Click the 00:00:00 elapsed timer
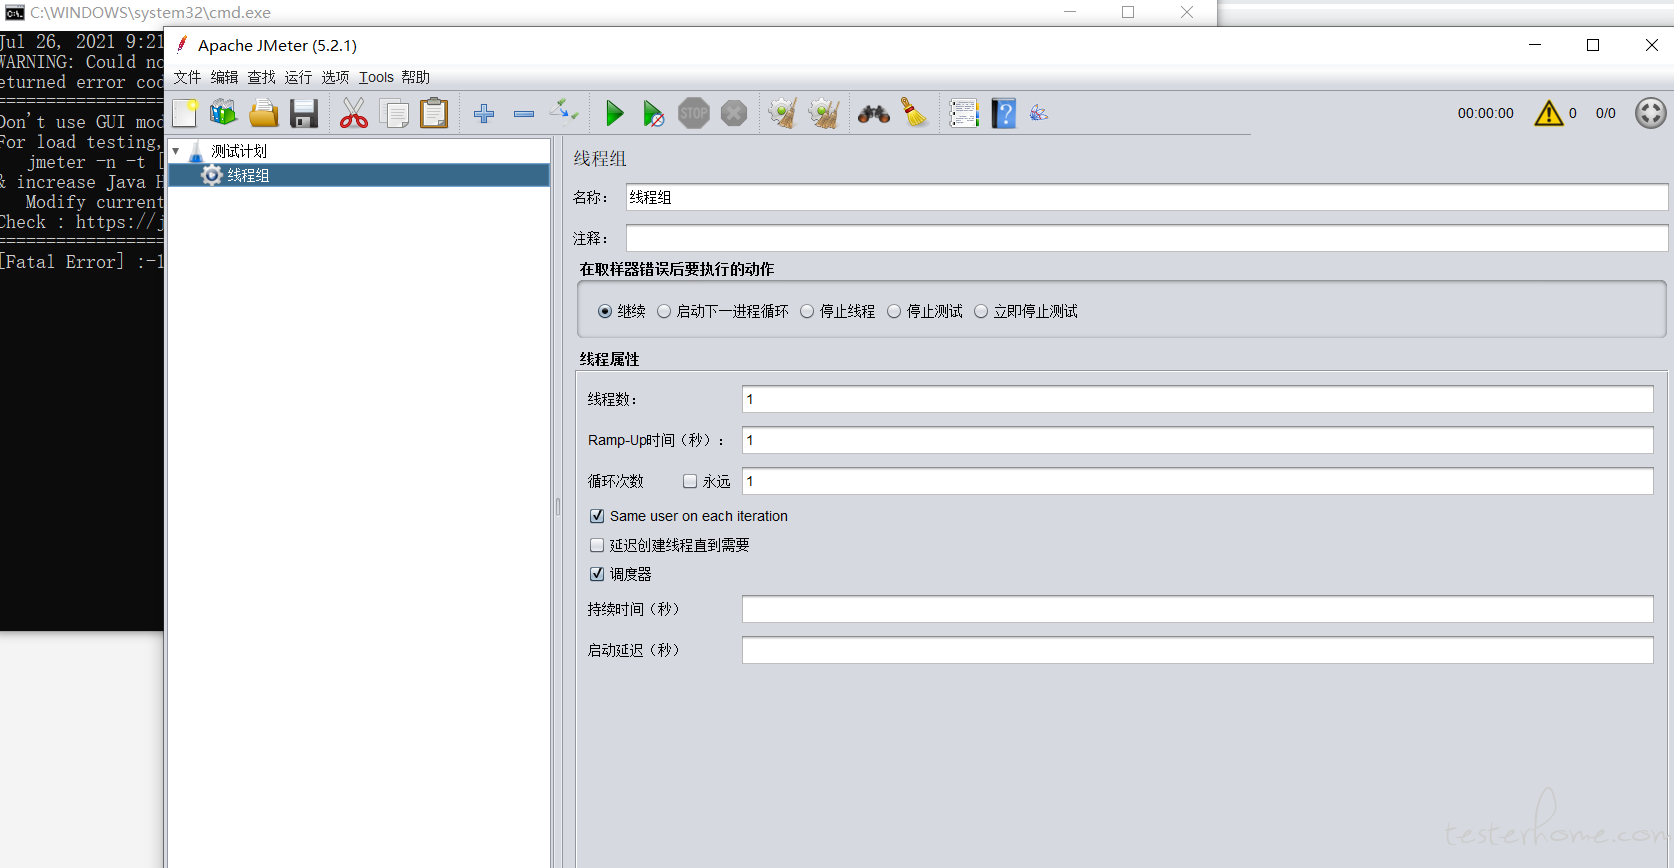The image size is (1674, 868). 1485,113
